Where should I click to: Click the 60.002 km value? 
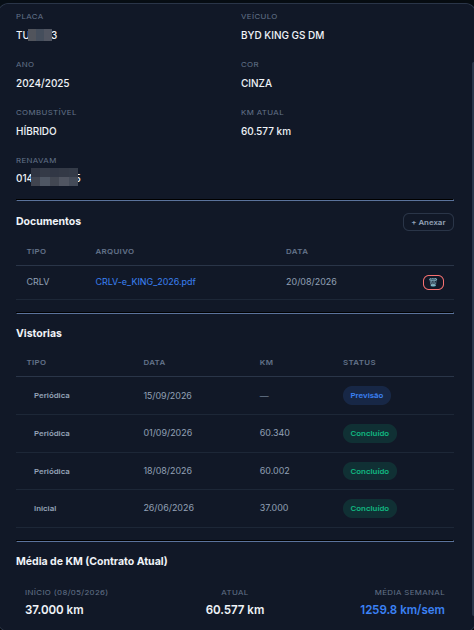click(275, 470)
